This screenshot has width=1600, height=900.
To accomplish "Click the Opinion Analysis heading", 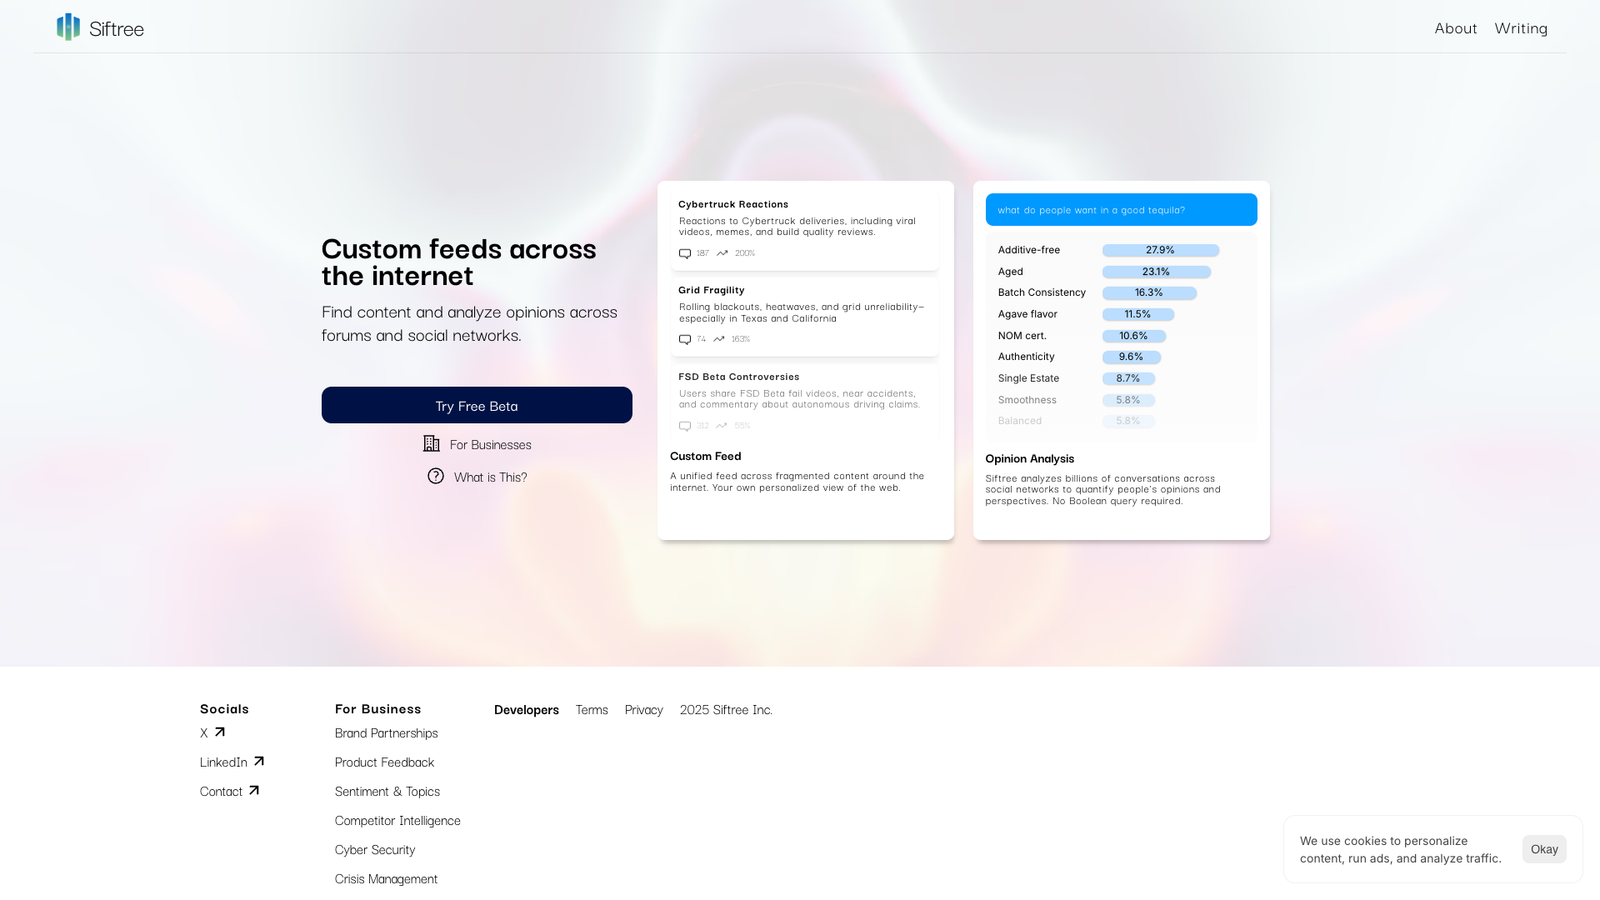I will (1029, 459).
